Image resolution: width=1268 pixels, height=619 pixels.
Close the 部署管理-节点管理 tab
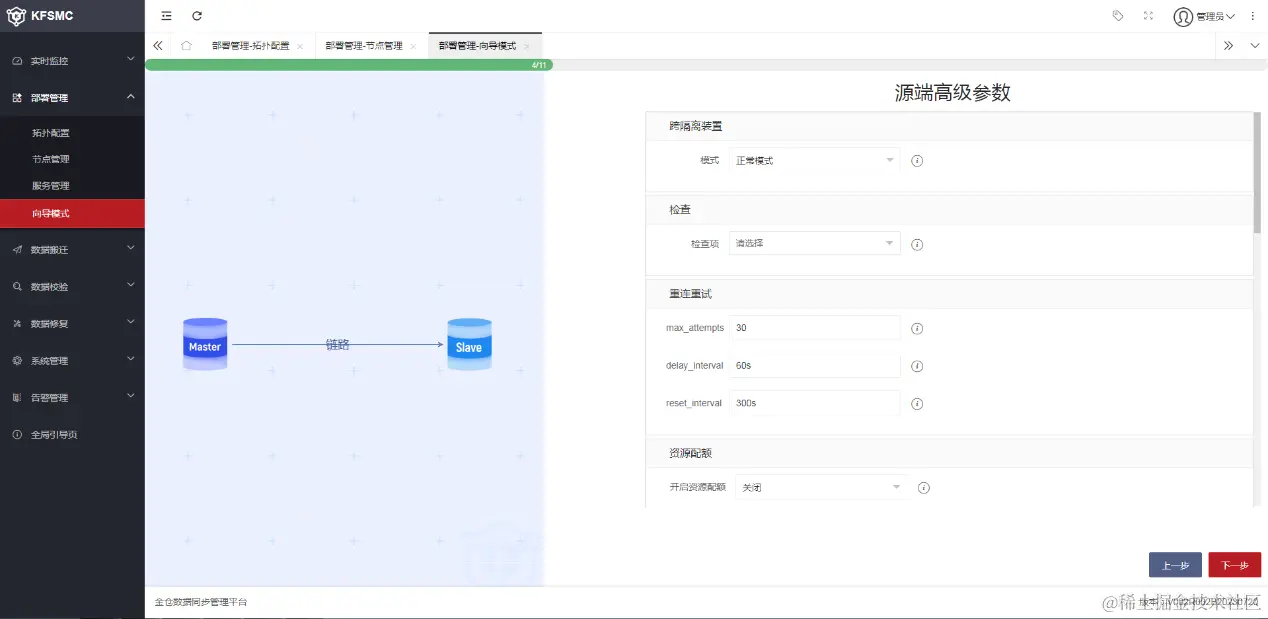[413, 46]
